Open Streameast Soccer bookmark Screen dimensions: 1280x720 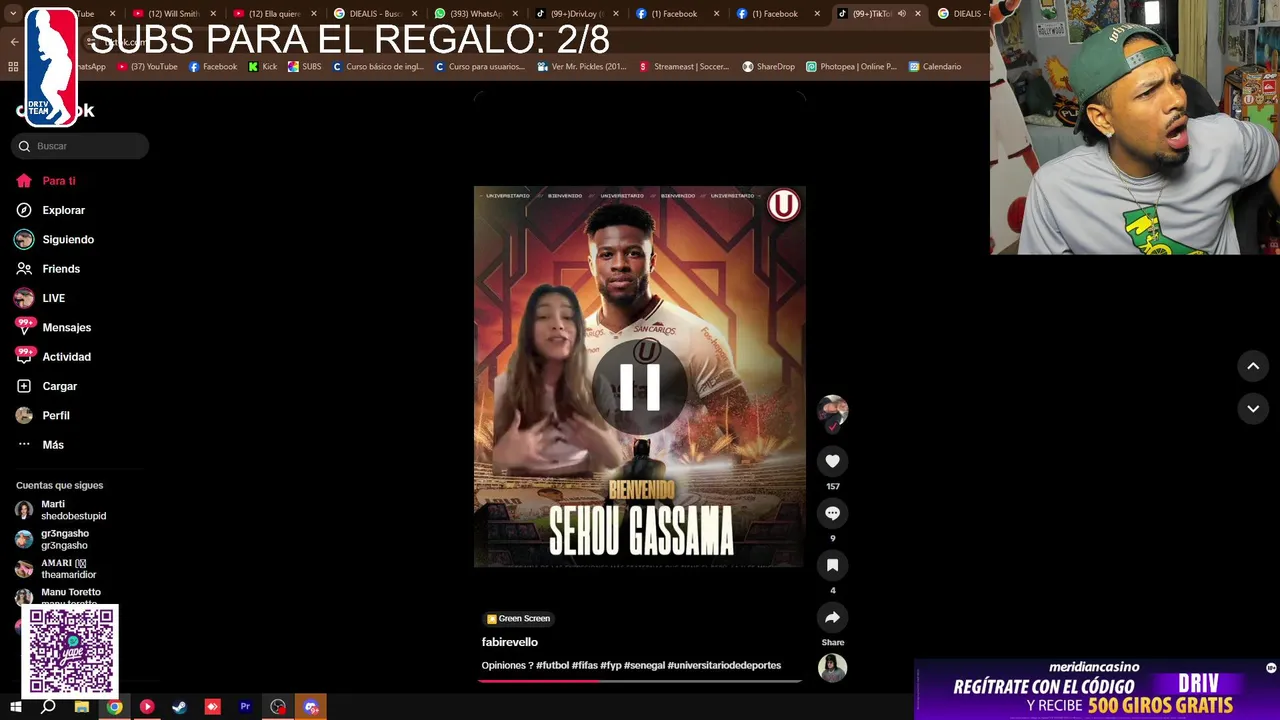pyautogui.click(x=684, y=67)
